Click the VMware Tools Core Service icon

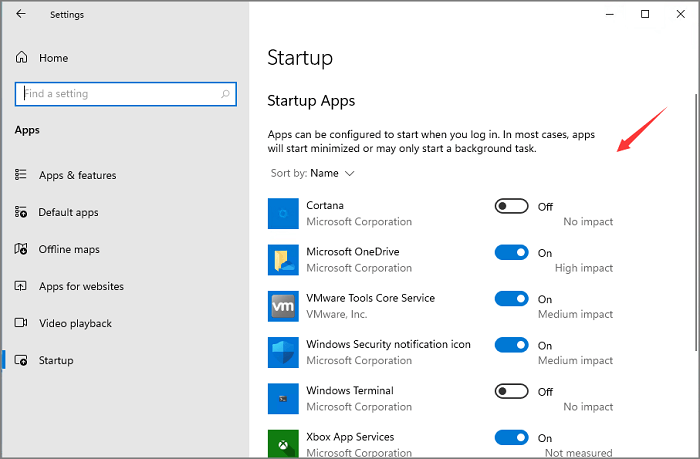click(284, 306)
